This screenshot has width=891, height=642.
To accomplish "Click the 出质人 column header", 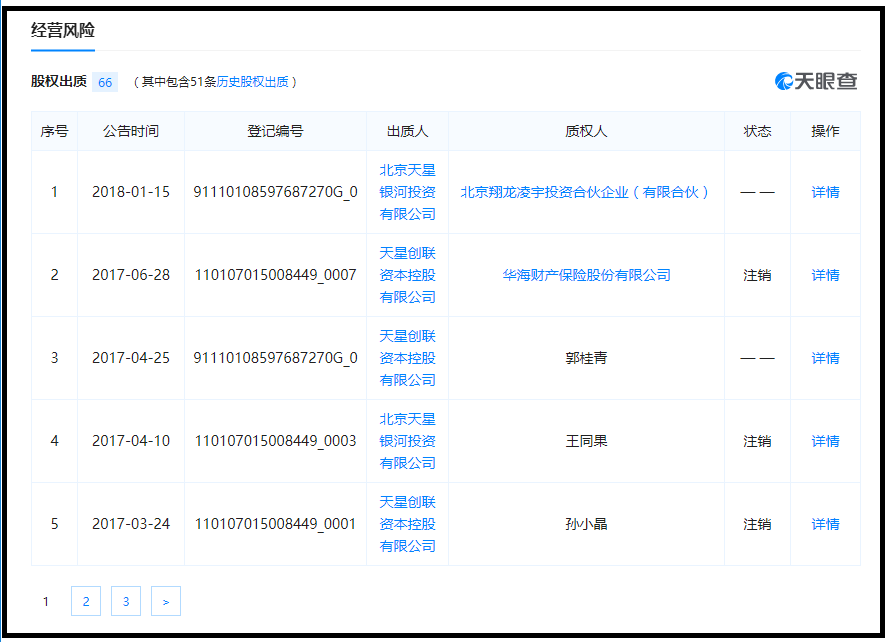I will [x=407, y=131].
